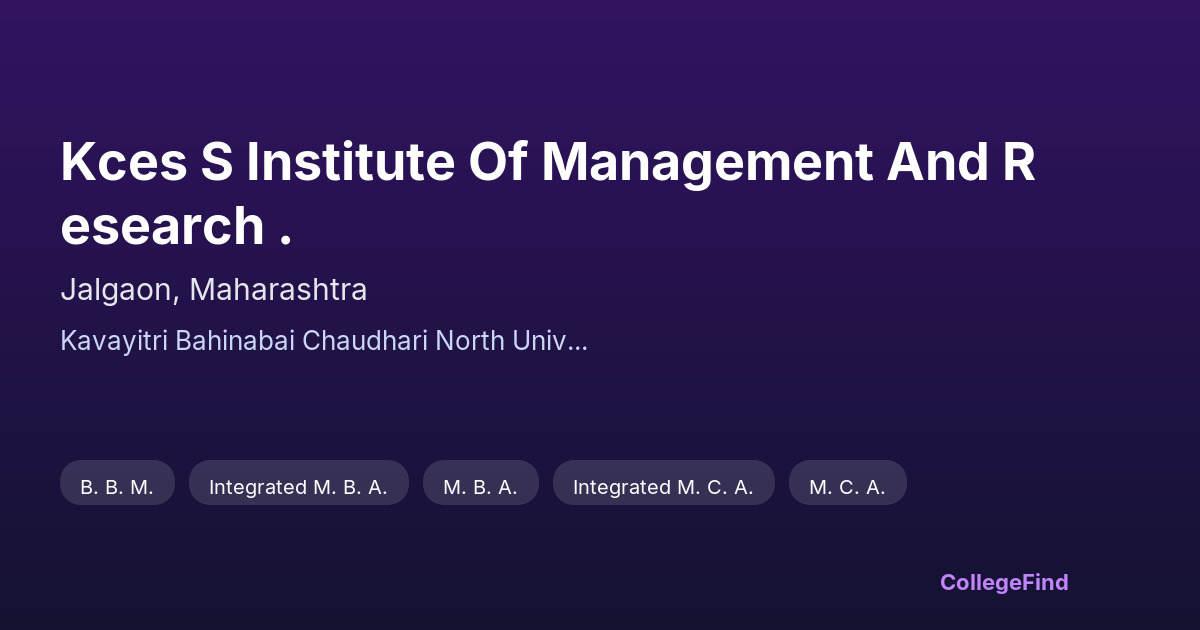Click the word Chaudhari in the university line
The height and width of the screenshot is (630, 1200).
369,341
